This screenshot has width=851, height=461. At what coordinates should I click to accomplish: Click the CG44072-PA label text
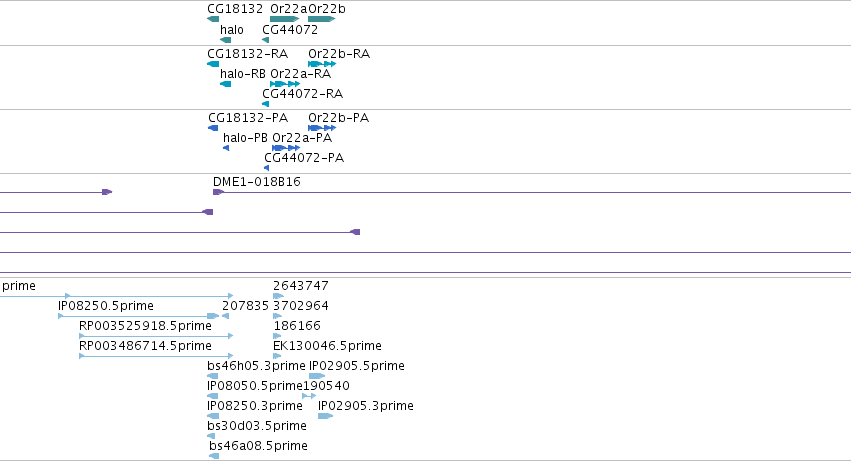pos(304,158)
